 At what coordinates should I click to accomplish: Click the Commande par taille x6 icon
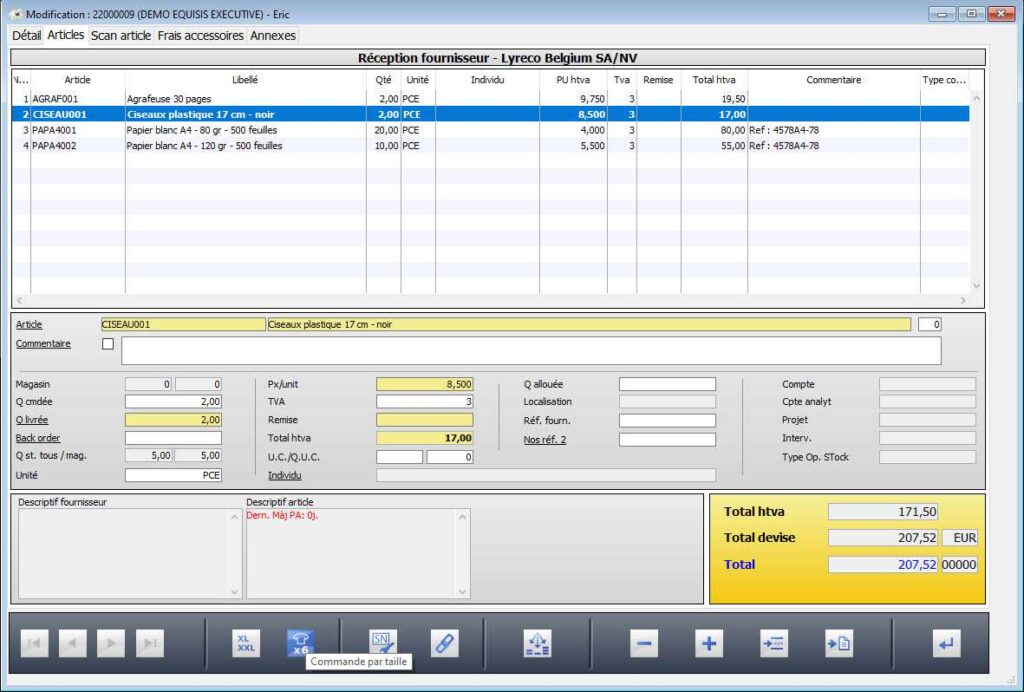click(x=300, y=644)
